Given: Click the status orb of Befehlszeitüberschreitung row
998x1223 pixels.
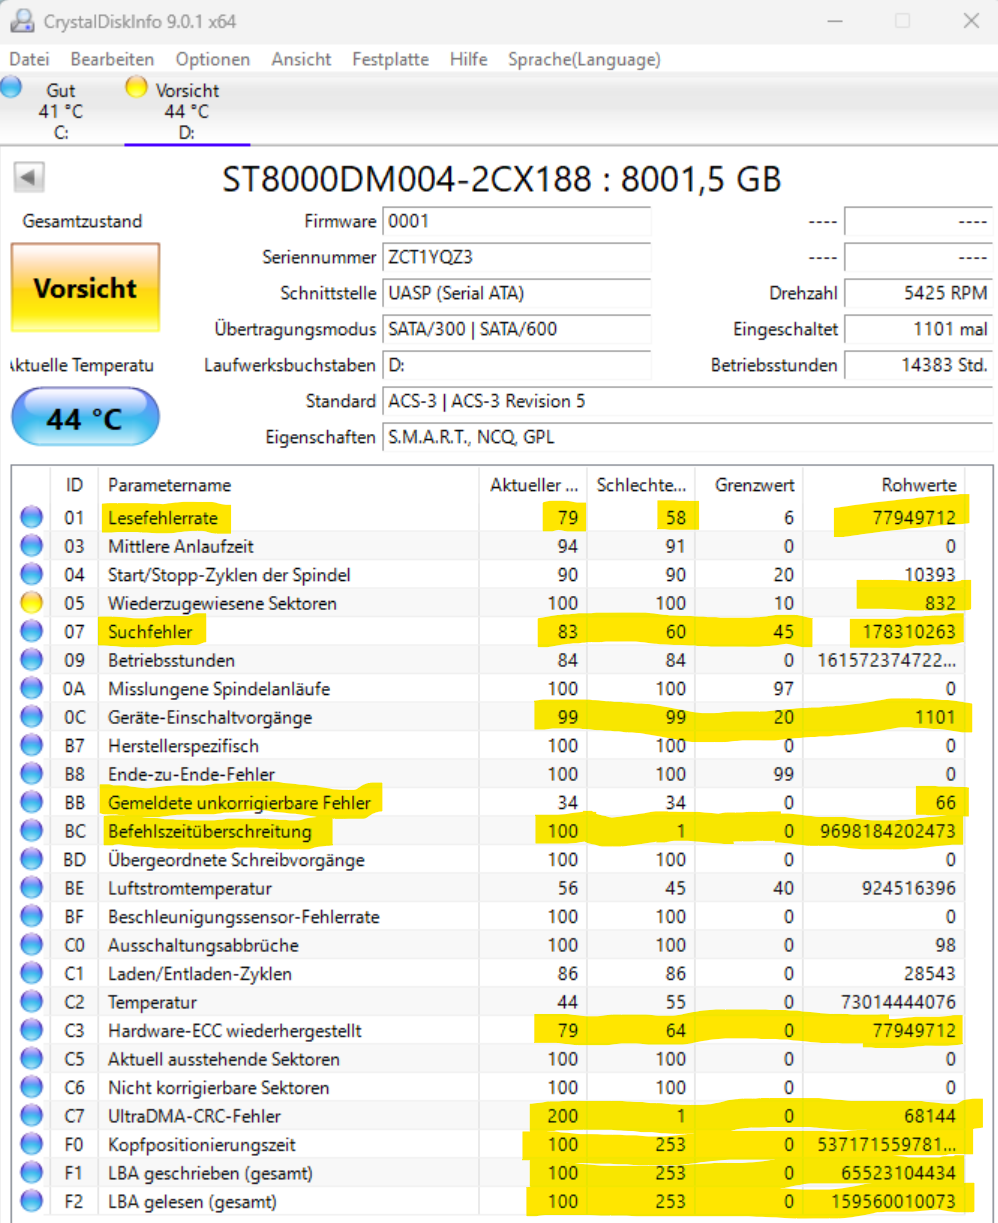Looking at the screenshot, I should [32, 831].
